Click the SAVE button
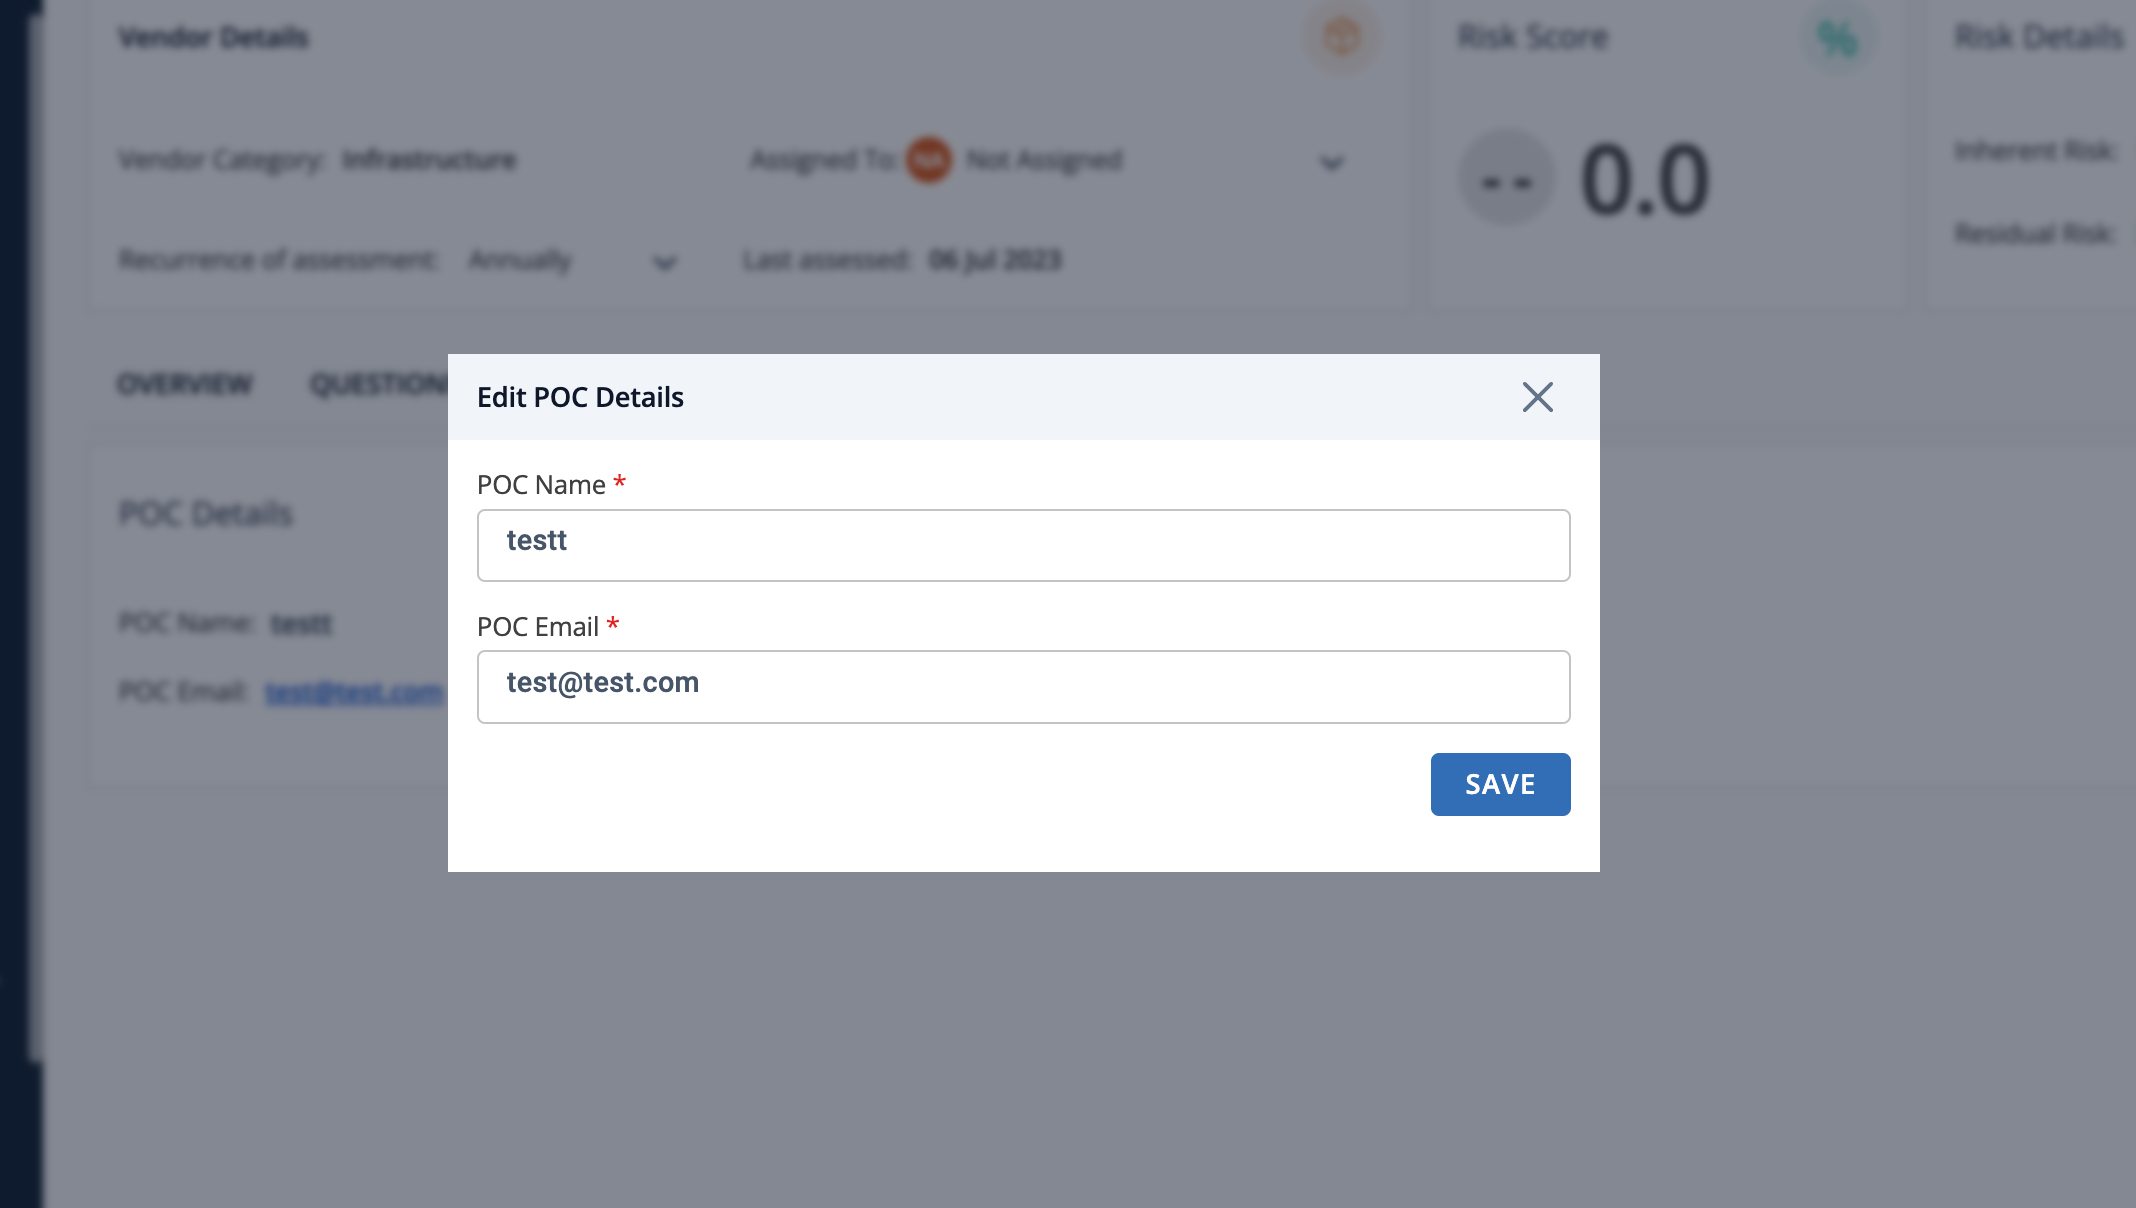 1500,784
